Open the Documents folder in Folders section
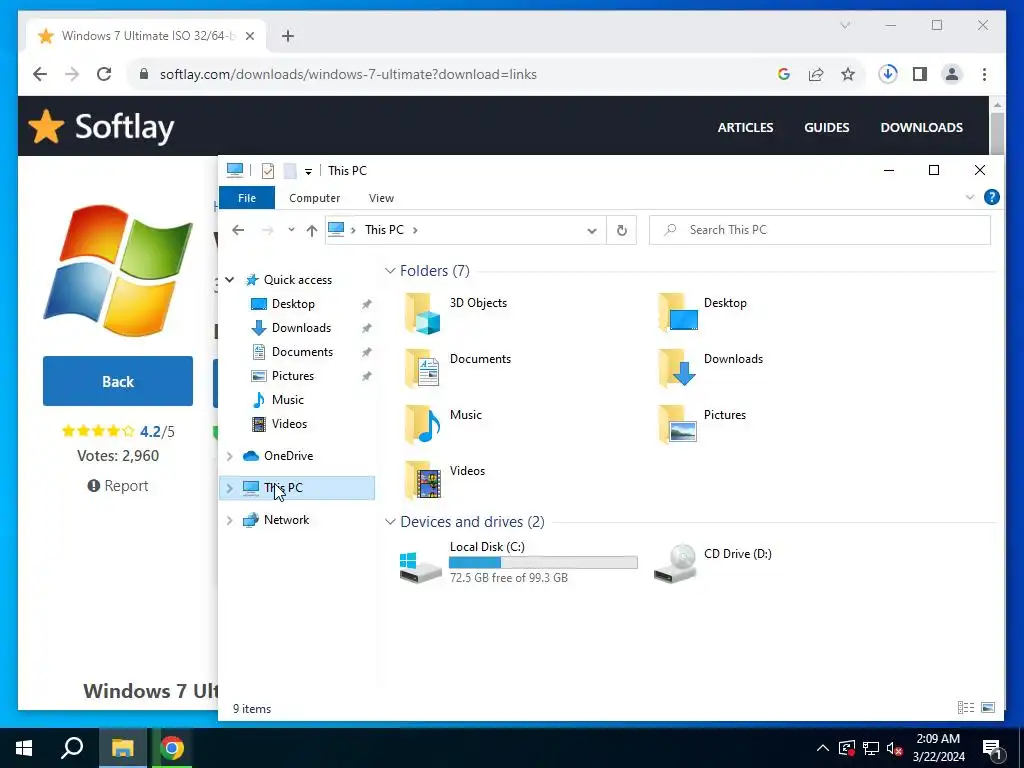Viewport: 1024px width, 768px height. click(423, 368)
